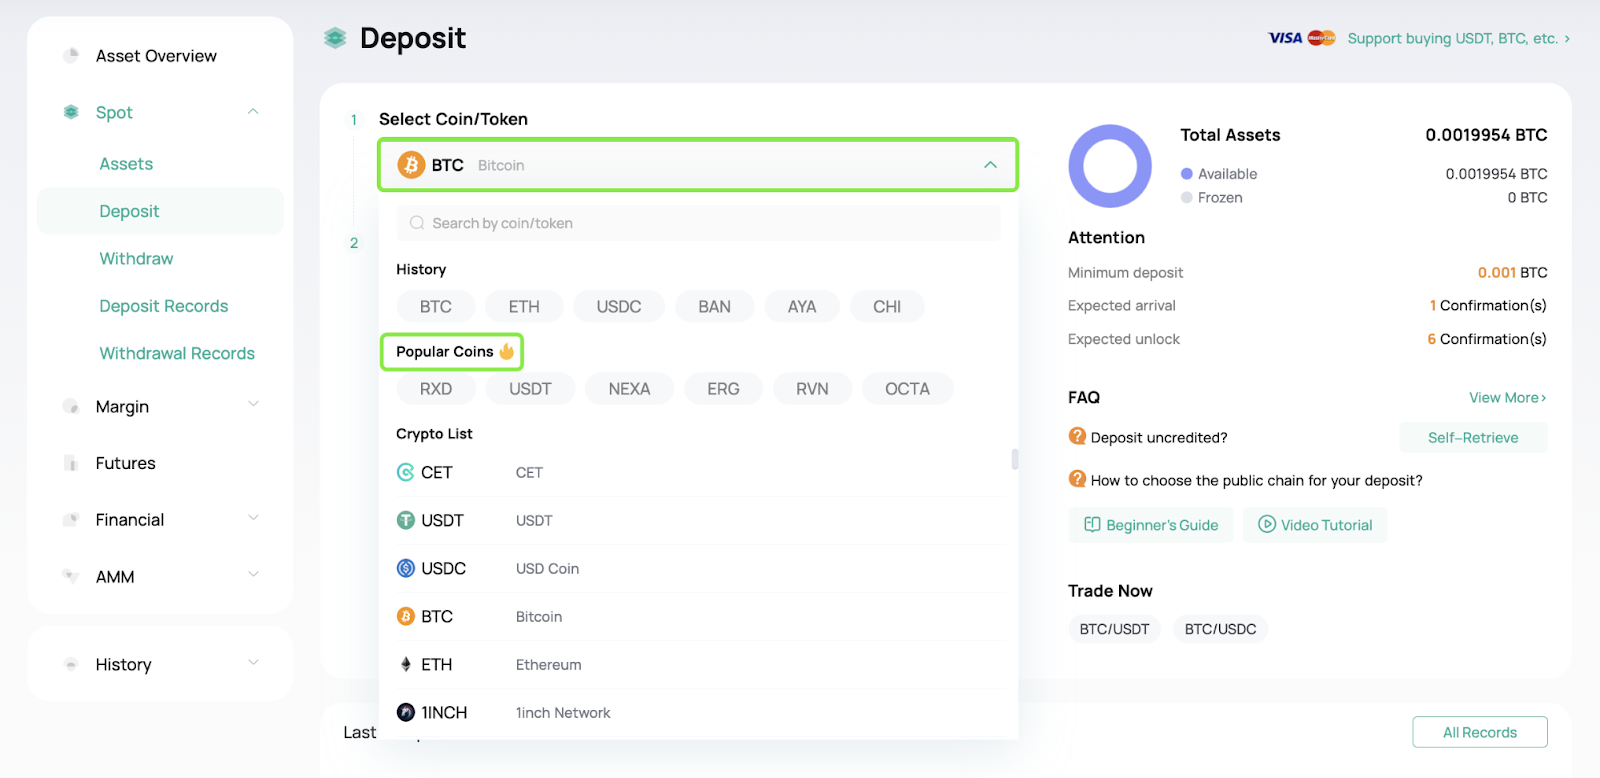Open the Futures menu item

[x=125, y=463]
